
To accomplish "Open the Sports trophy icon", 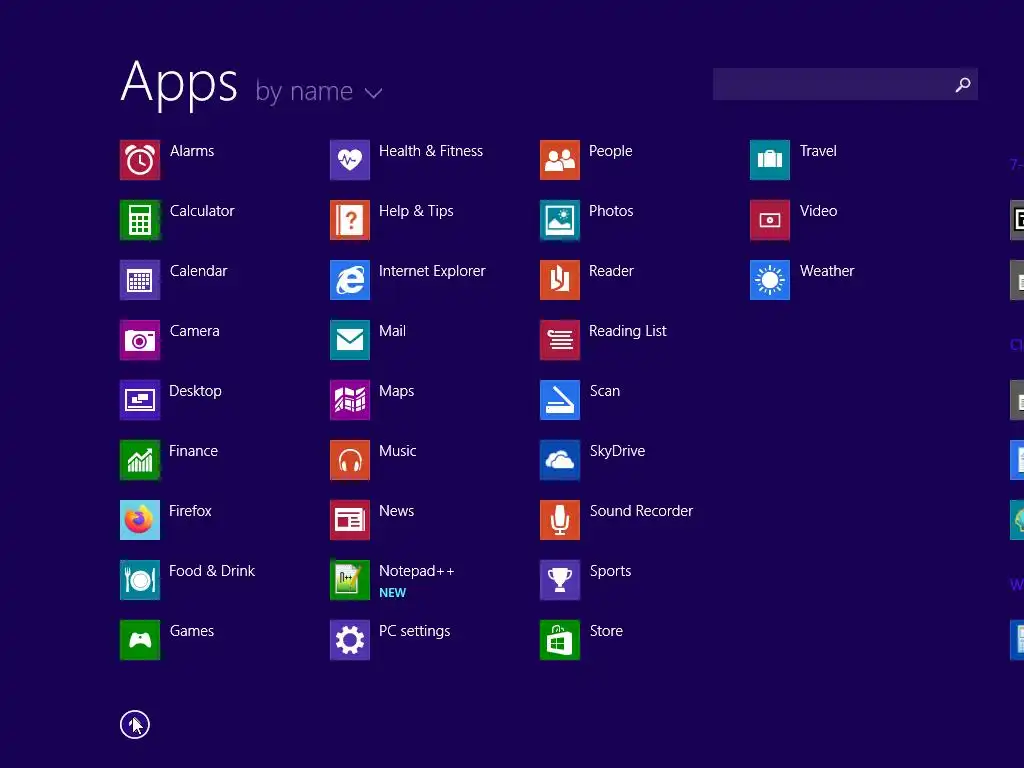I will [560, 581].
